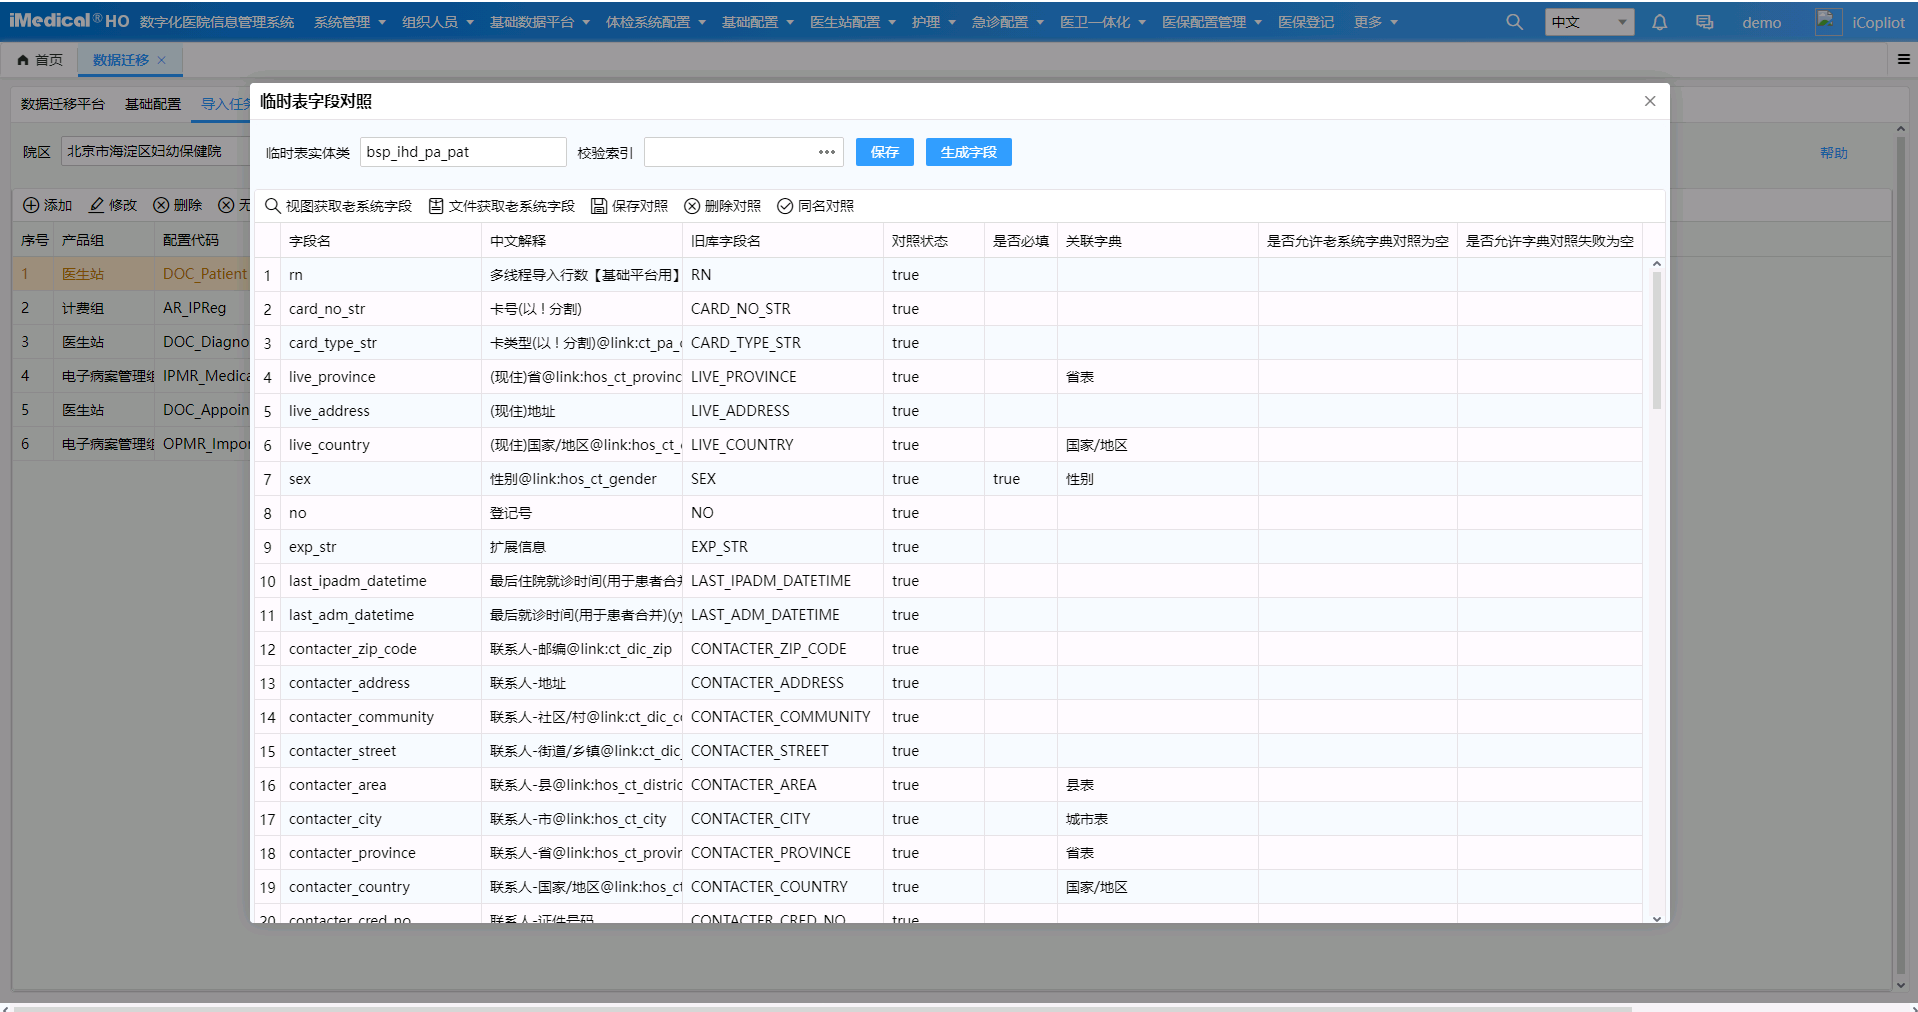This screenshot has height=1012, width=1918.
Task: Open the 护理 menu
Action: pos(933,22)
